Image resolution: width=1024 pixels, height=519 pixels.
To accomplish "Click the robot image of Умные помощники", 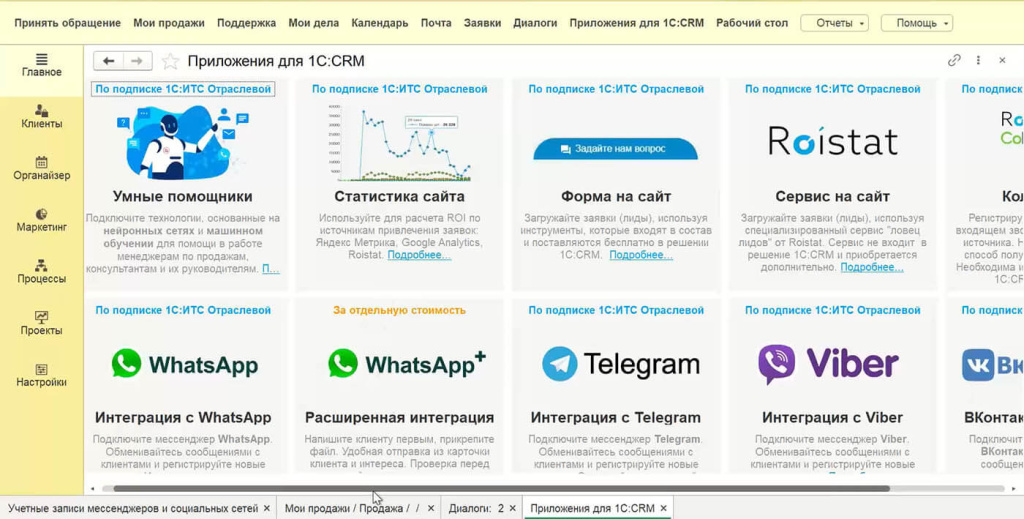I will (x=184, y=143).
